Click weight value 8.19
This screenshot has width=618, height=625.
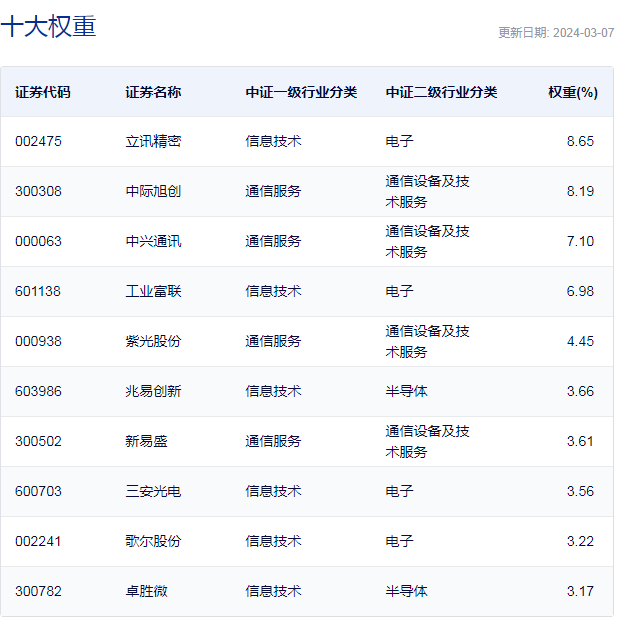point(580,191)
